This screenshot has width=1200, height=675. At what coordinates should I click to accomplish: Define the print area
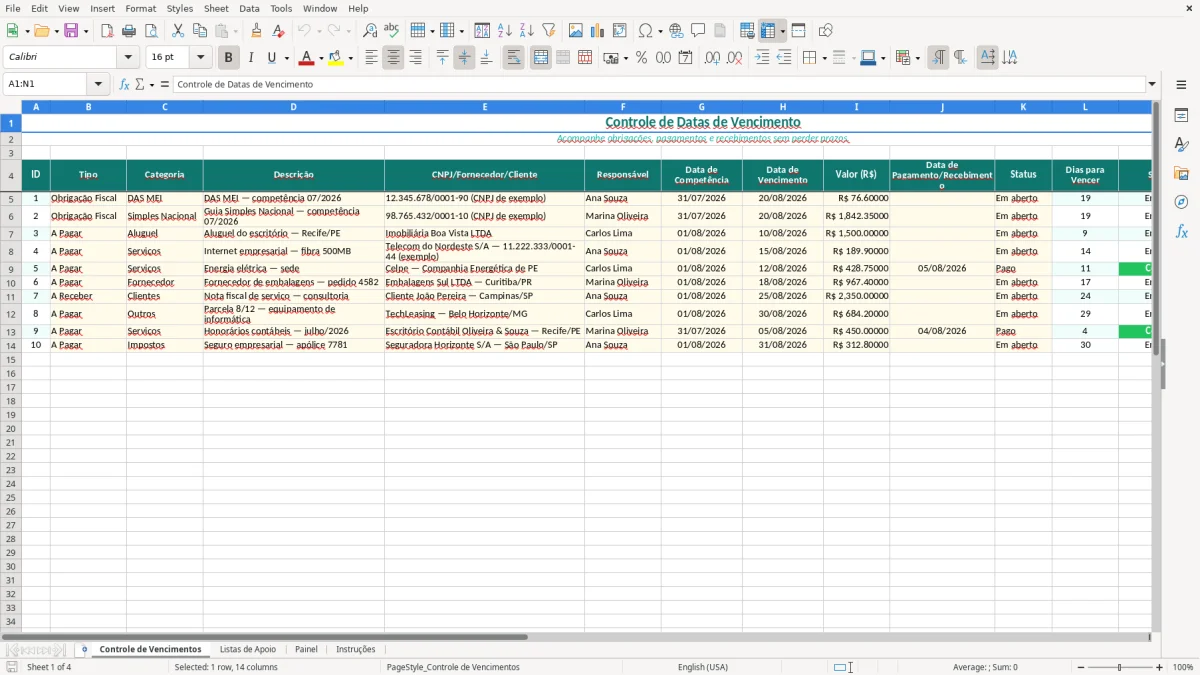click(747, 31)
